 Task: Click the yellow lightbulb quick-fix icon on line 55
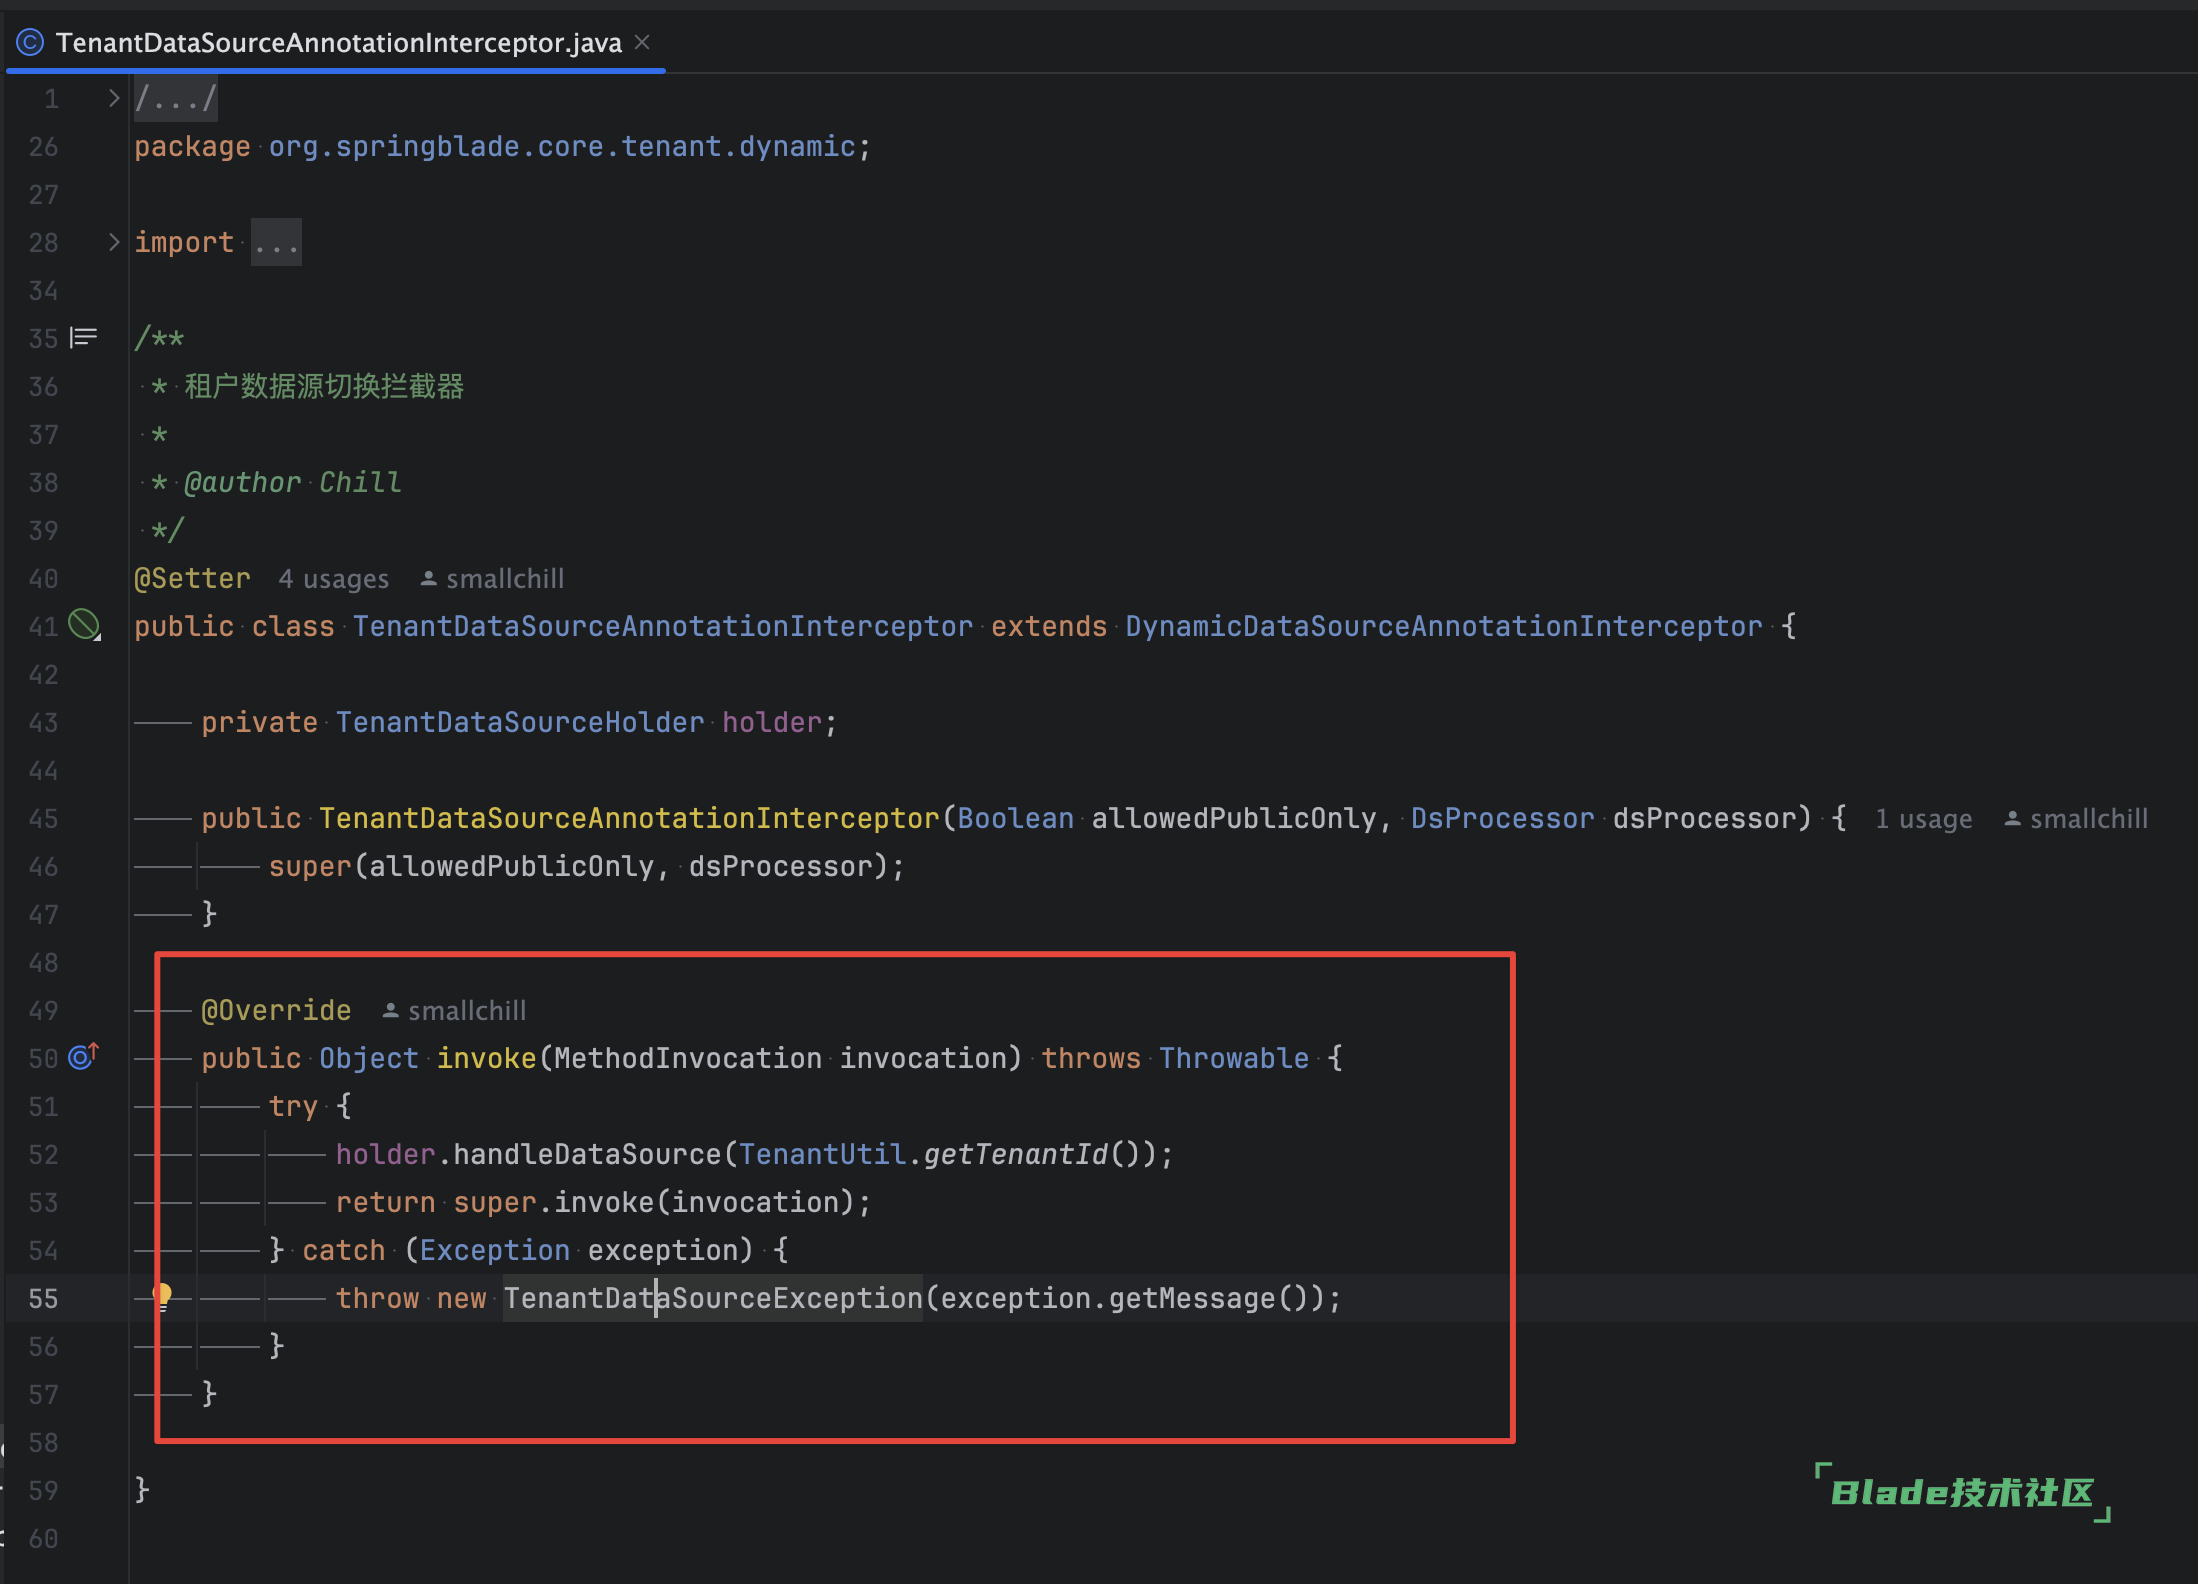162,1297
